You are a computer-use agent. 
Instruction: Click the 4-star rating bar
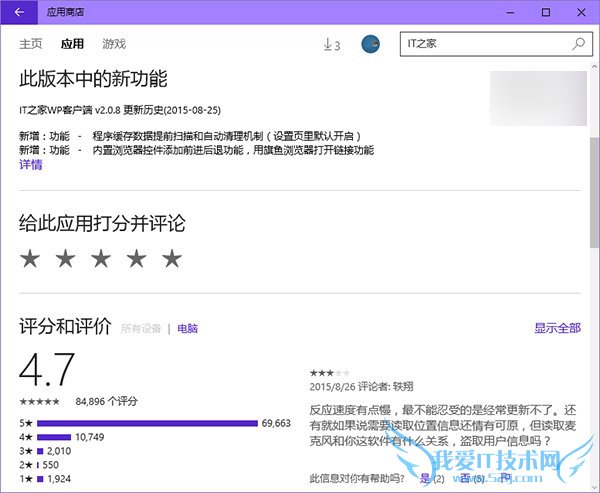pyautogui.click(x=54, y=437)
